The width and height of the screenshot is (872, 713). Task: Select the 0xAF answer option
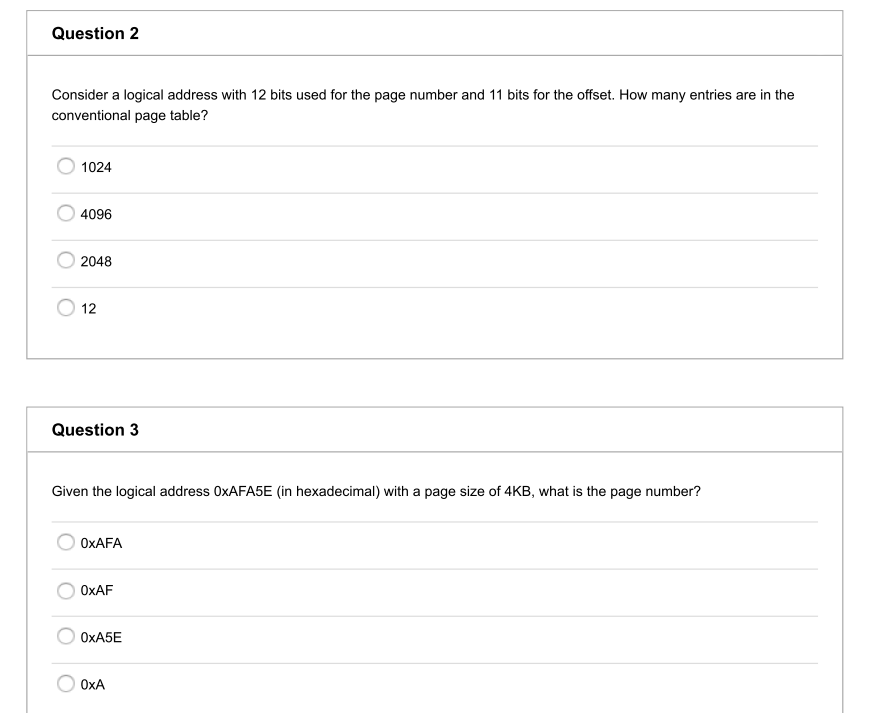(x=64, y=590)
